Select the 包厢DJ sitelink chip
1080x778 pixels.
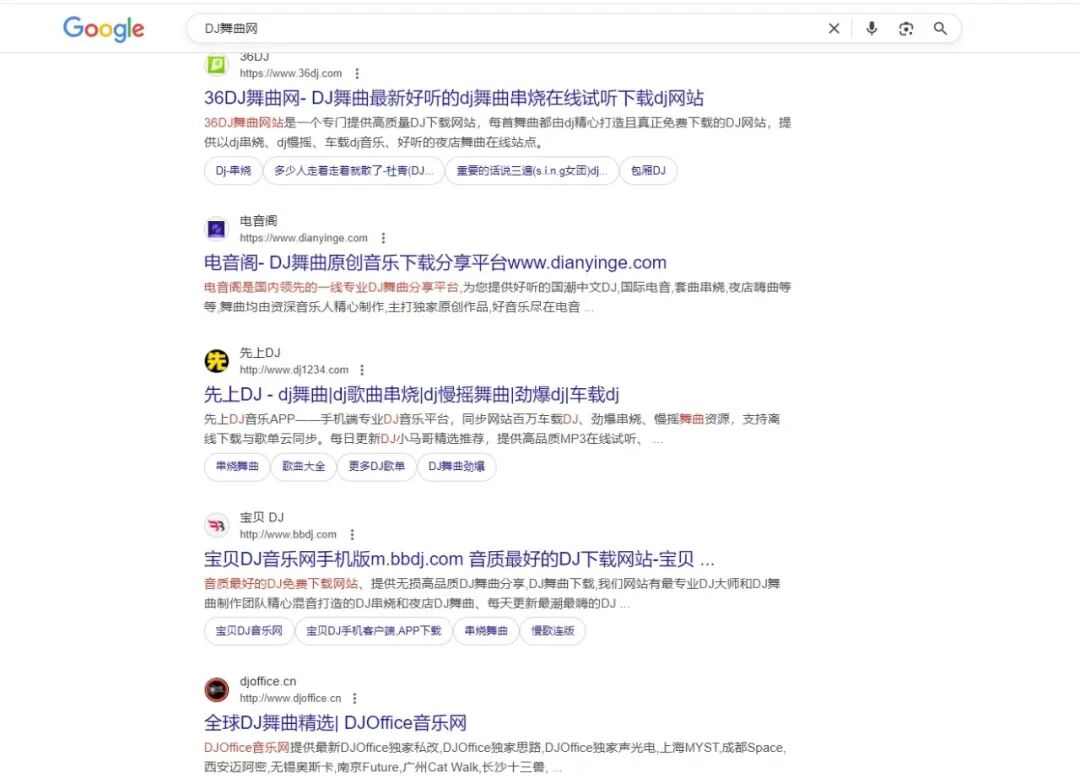[648, 171]
